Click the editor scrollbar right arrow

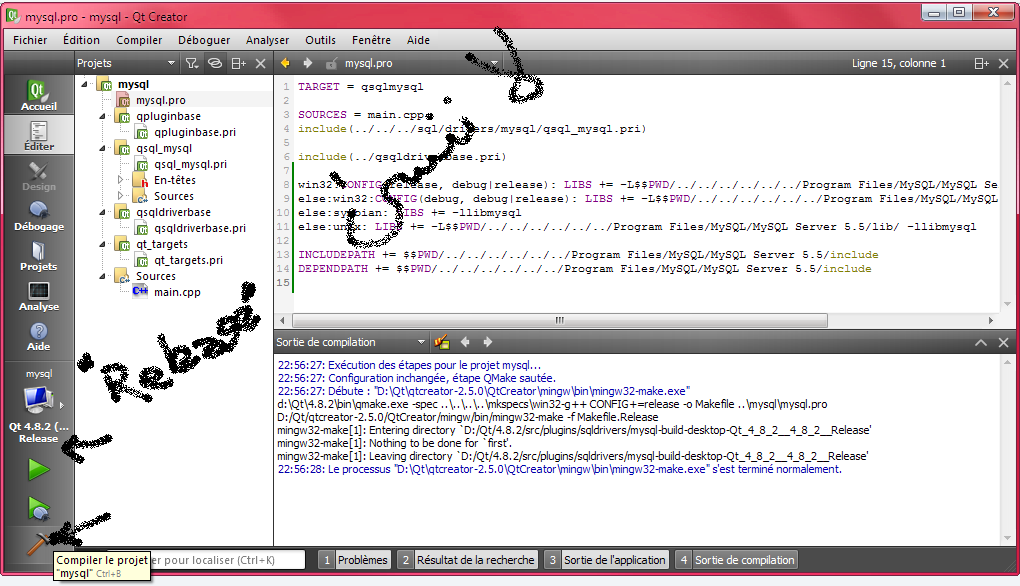click(x=991, y=320)
